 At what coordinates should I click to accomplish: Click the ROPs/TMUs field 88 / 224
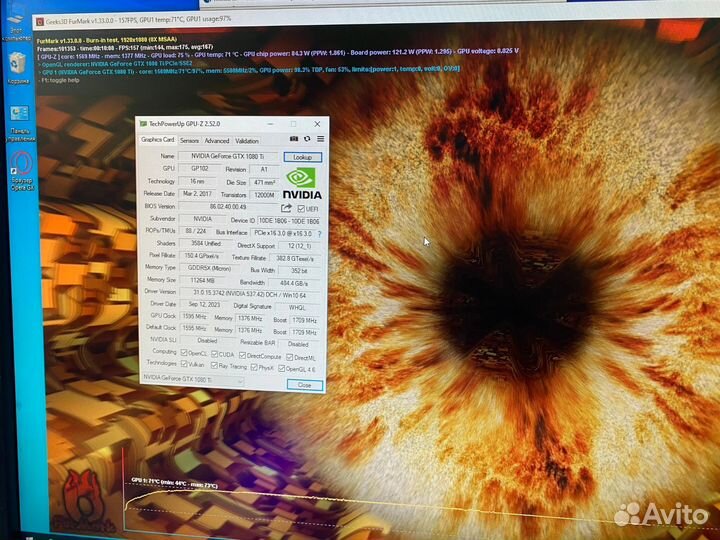pos(196,231)
